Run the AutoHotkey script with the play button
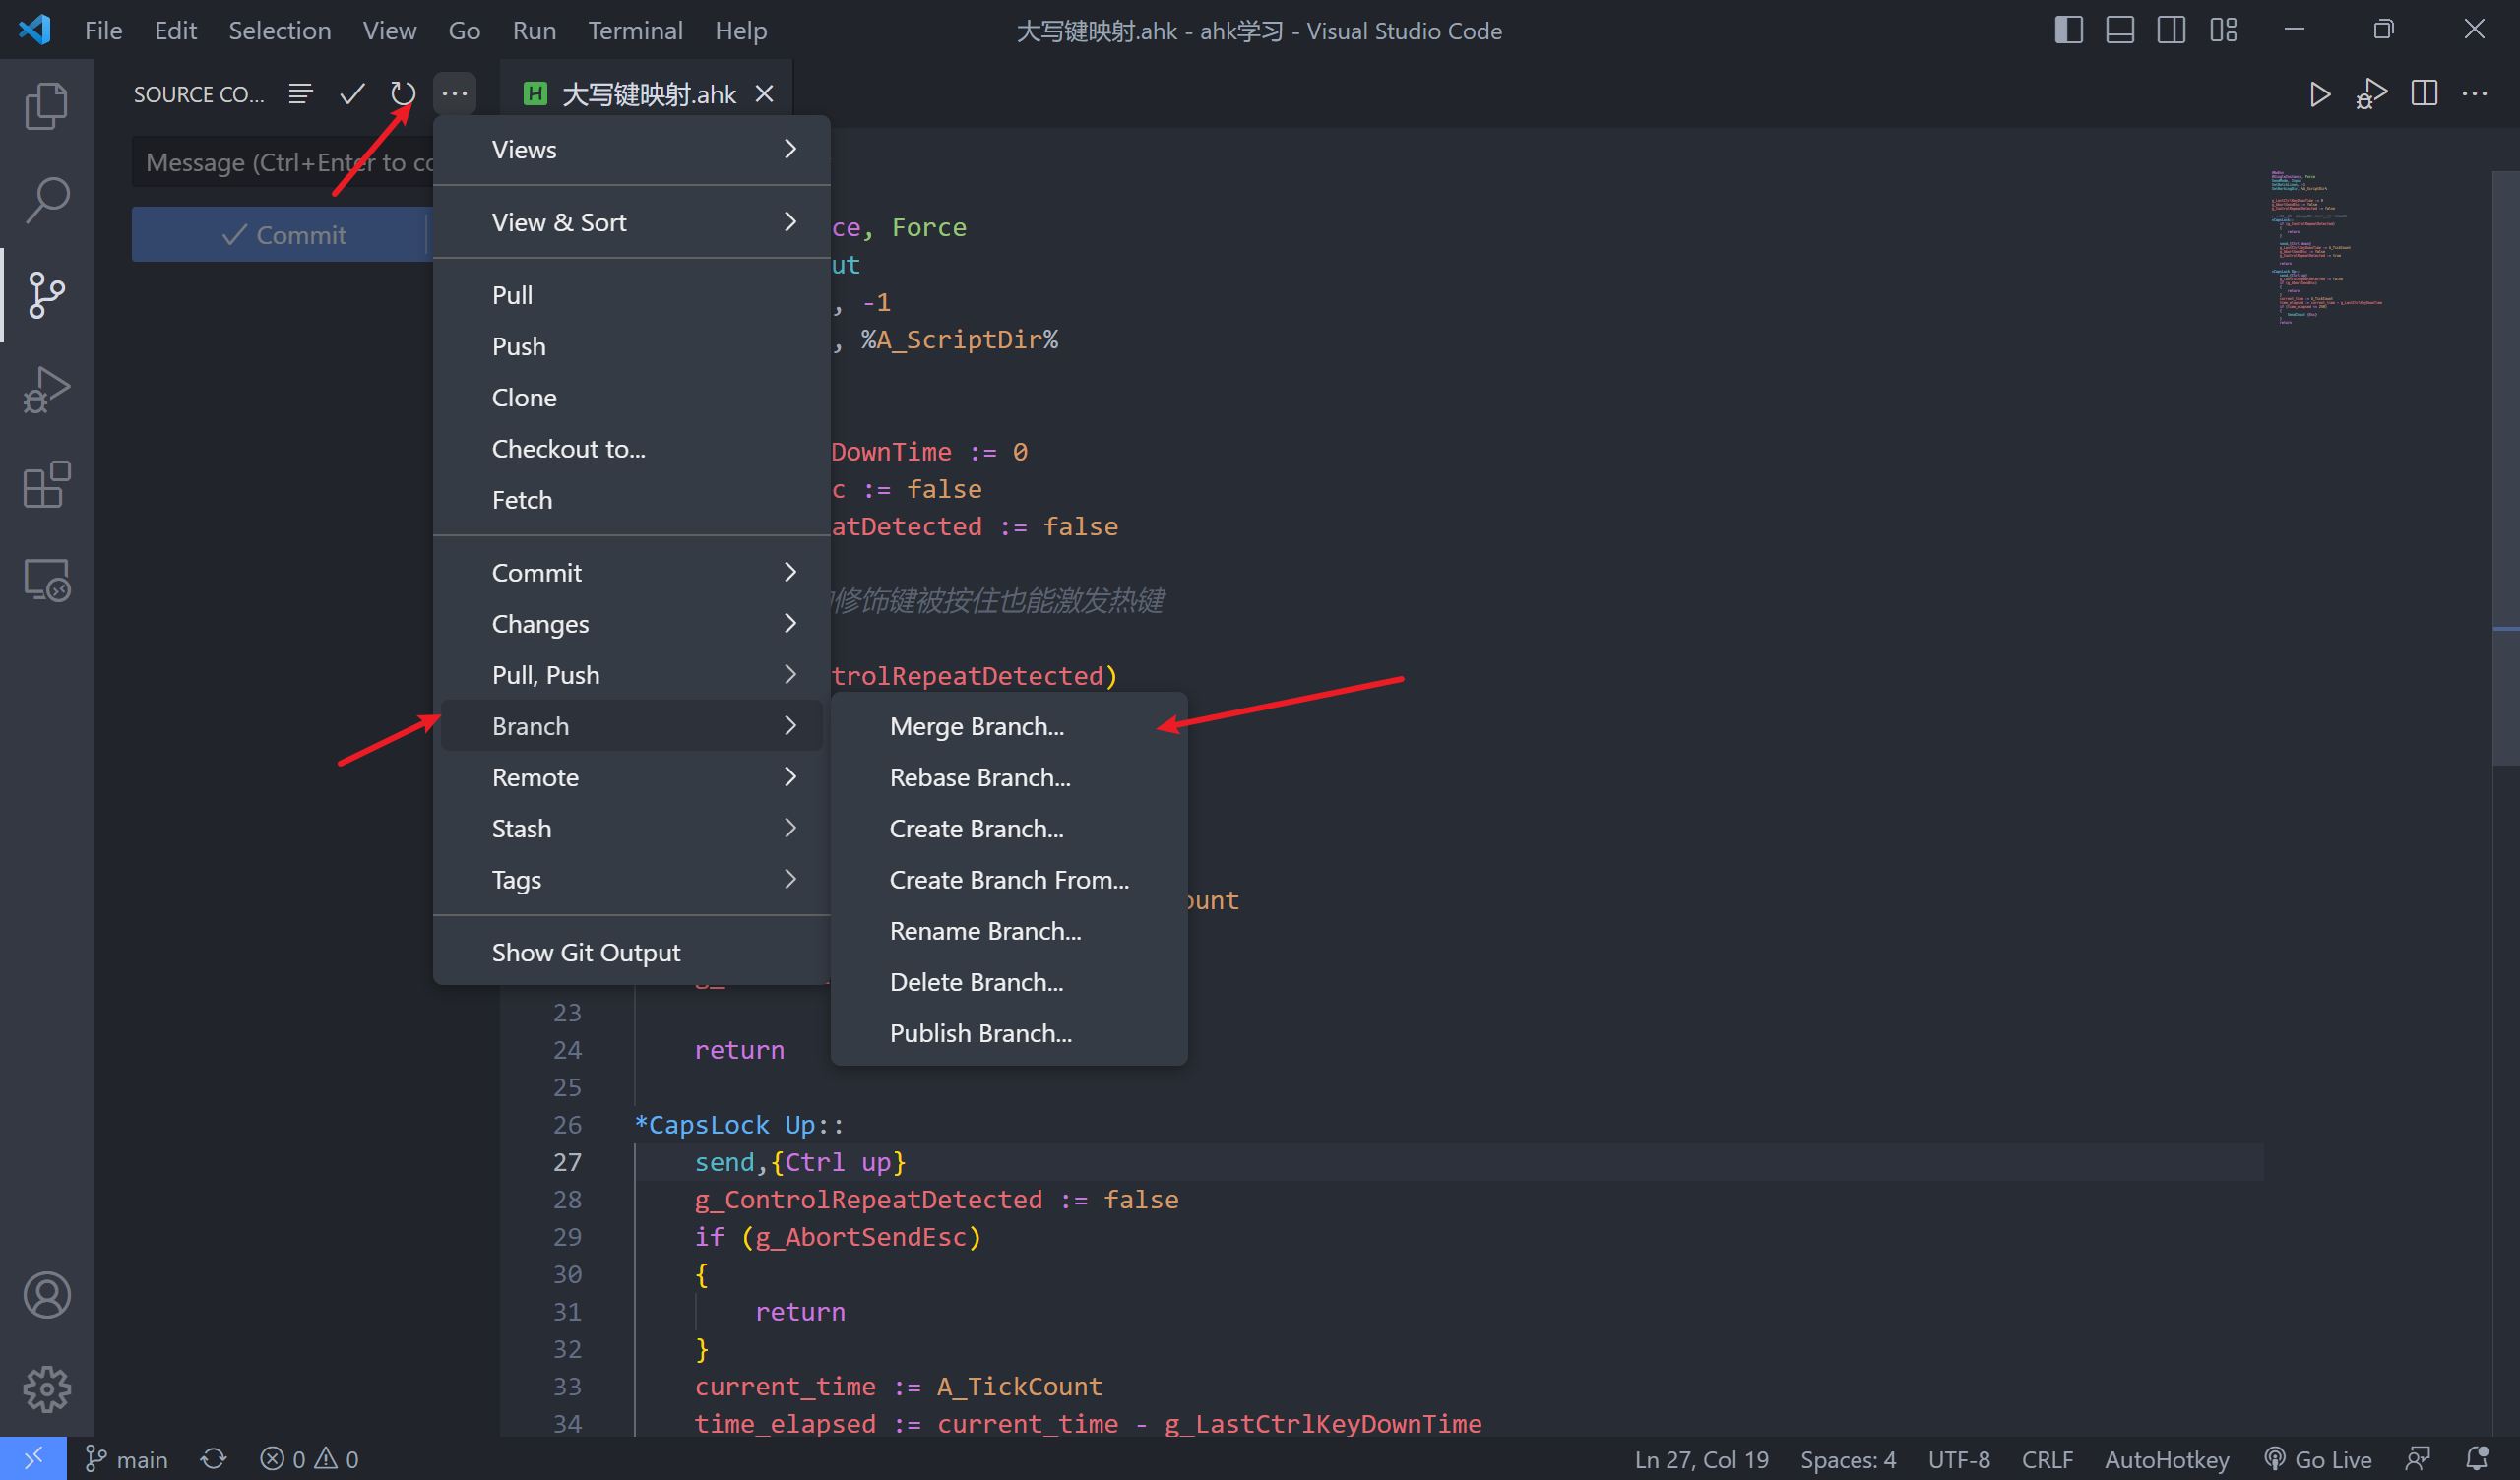 coord(2320,94)
